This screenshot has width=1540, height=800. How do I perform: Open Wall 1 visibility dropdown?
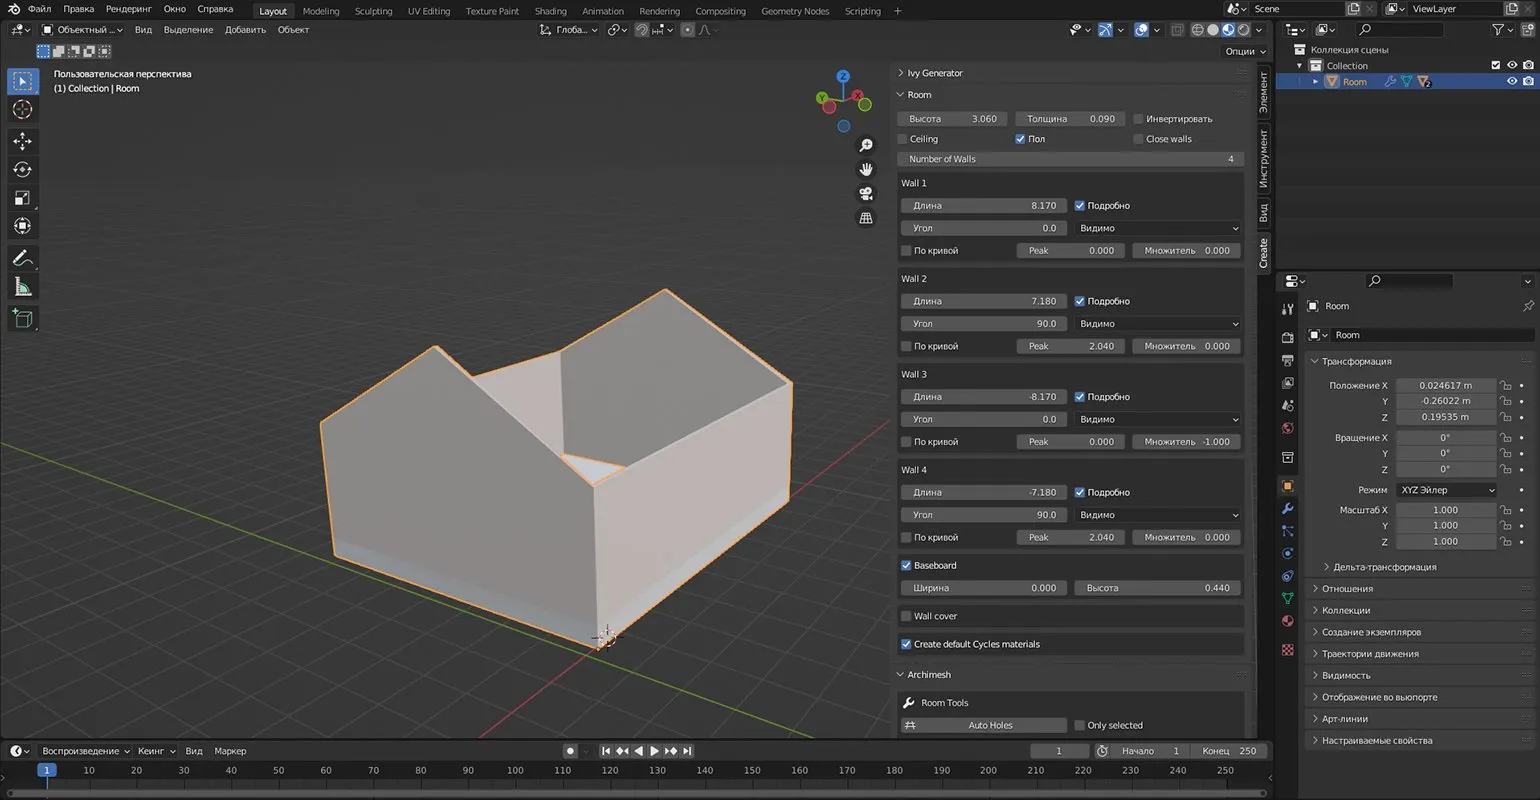[1158, 228]
